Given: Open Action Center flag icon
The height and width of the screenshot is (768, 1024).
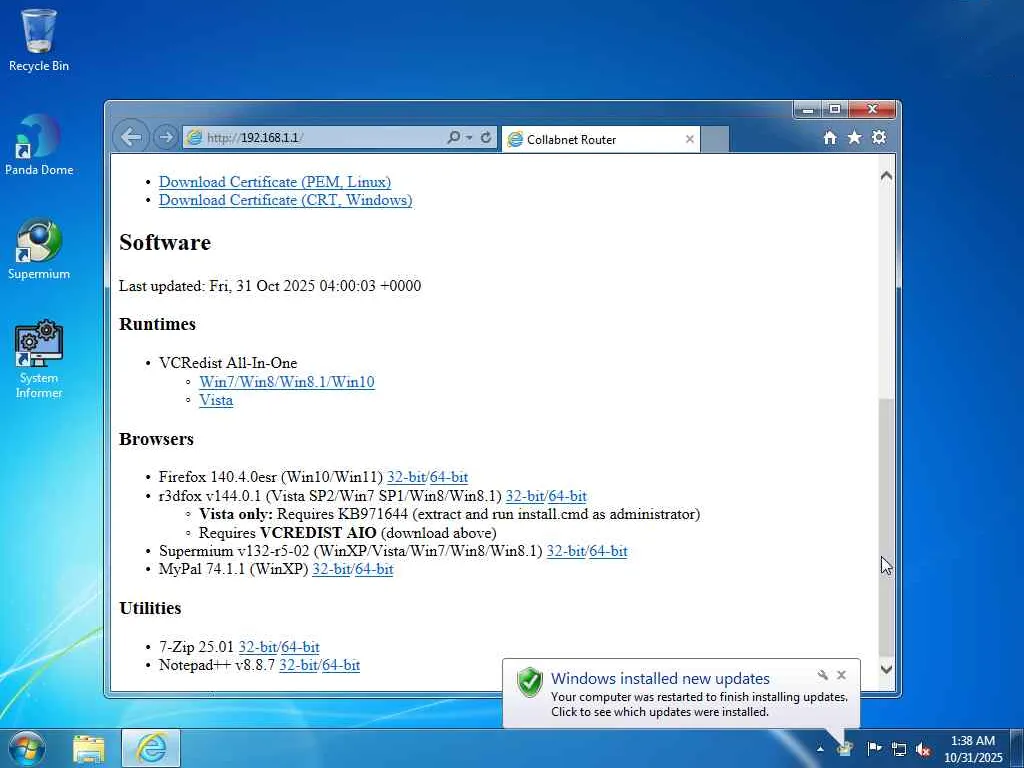Looking at the screenshot, I should coord(874,748).
